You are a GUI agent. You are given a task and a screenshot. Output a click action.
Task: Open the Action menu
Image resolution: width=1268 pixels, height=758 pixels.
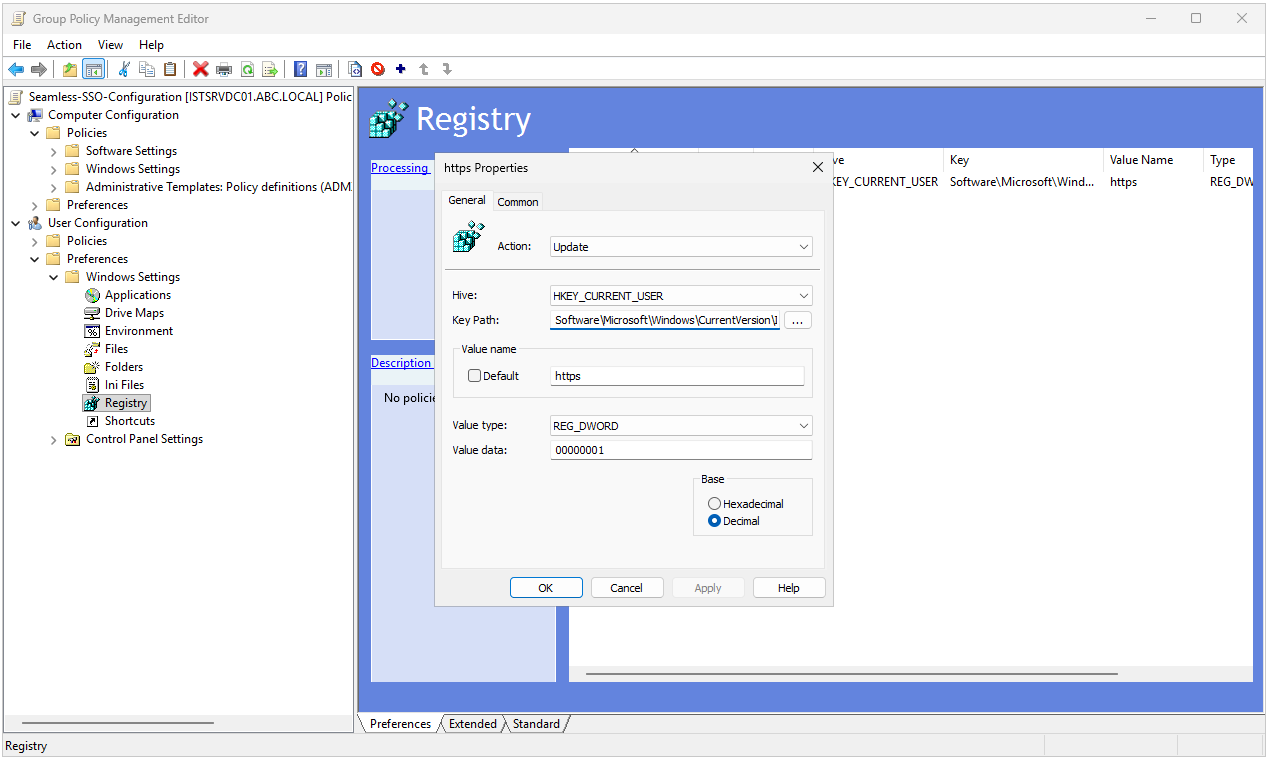coord(64,45)
